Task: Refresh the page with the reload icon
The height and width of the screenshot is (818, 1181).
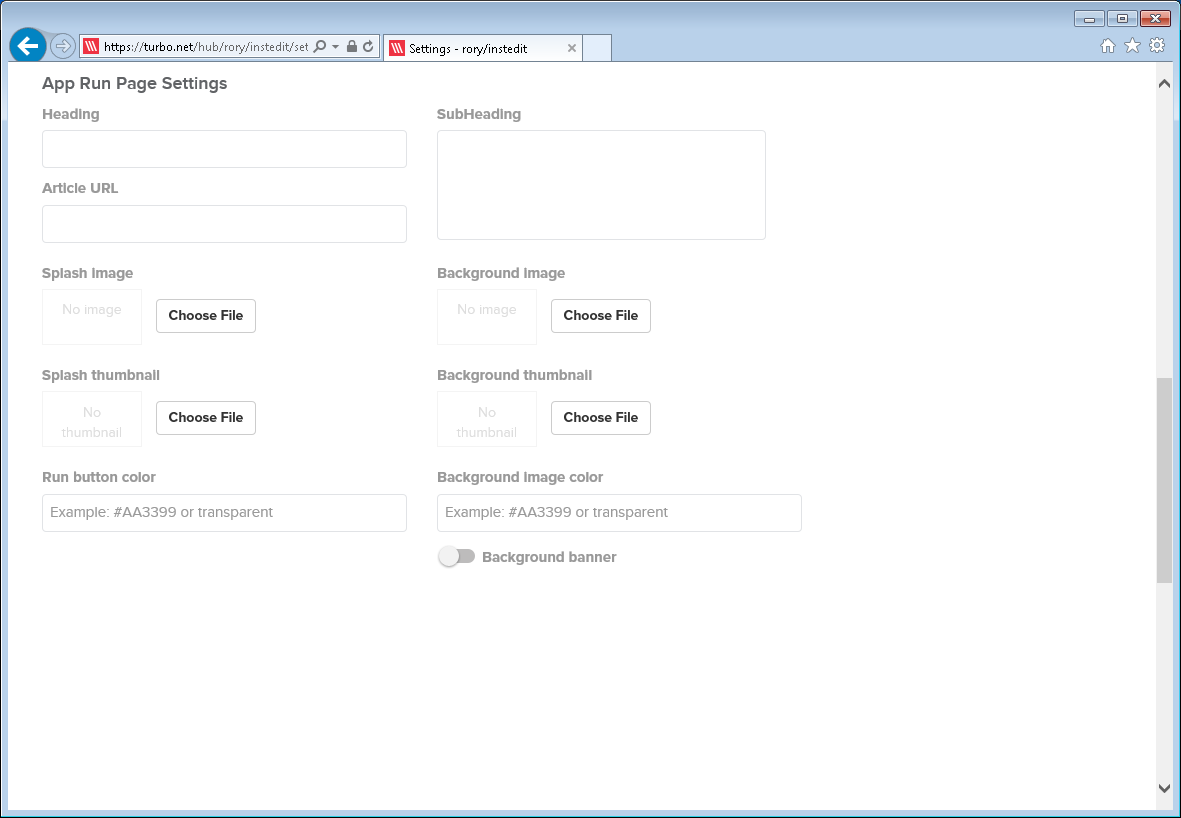Action: click(368, 47)
